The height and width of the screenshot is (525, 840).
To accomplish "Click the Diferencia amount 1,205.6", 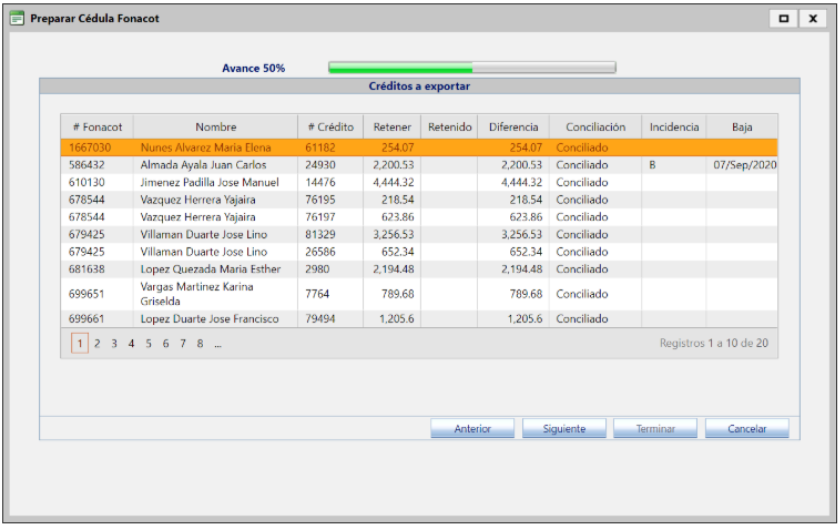I will point(525,319).
